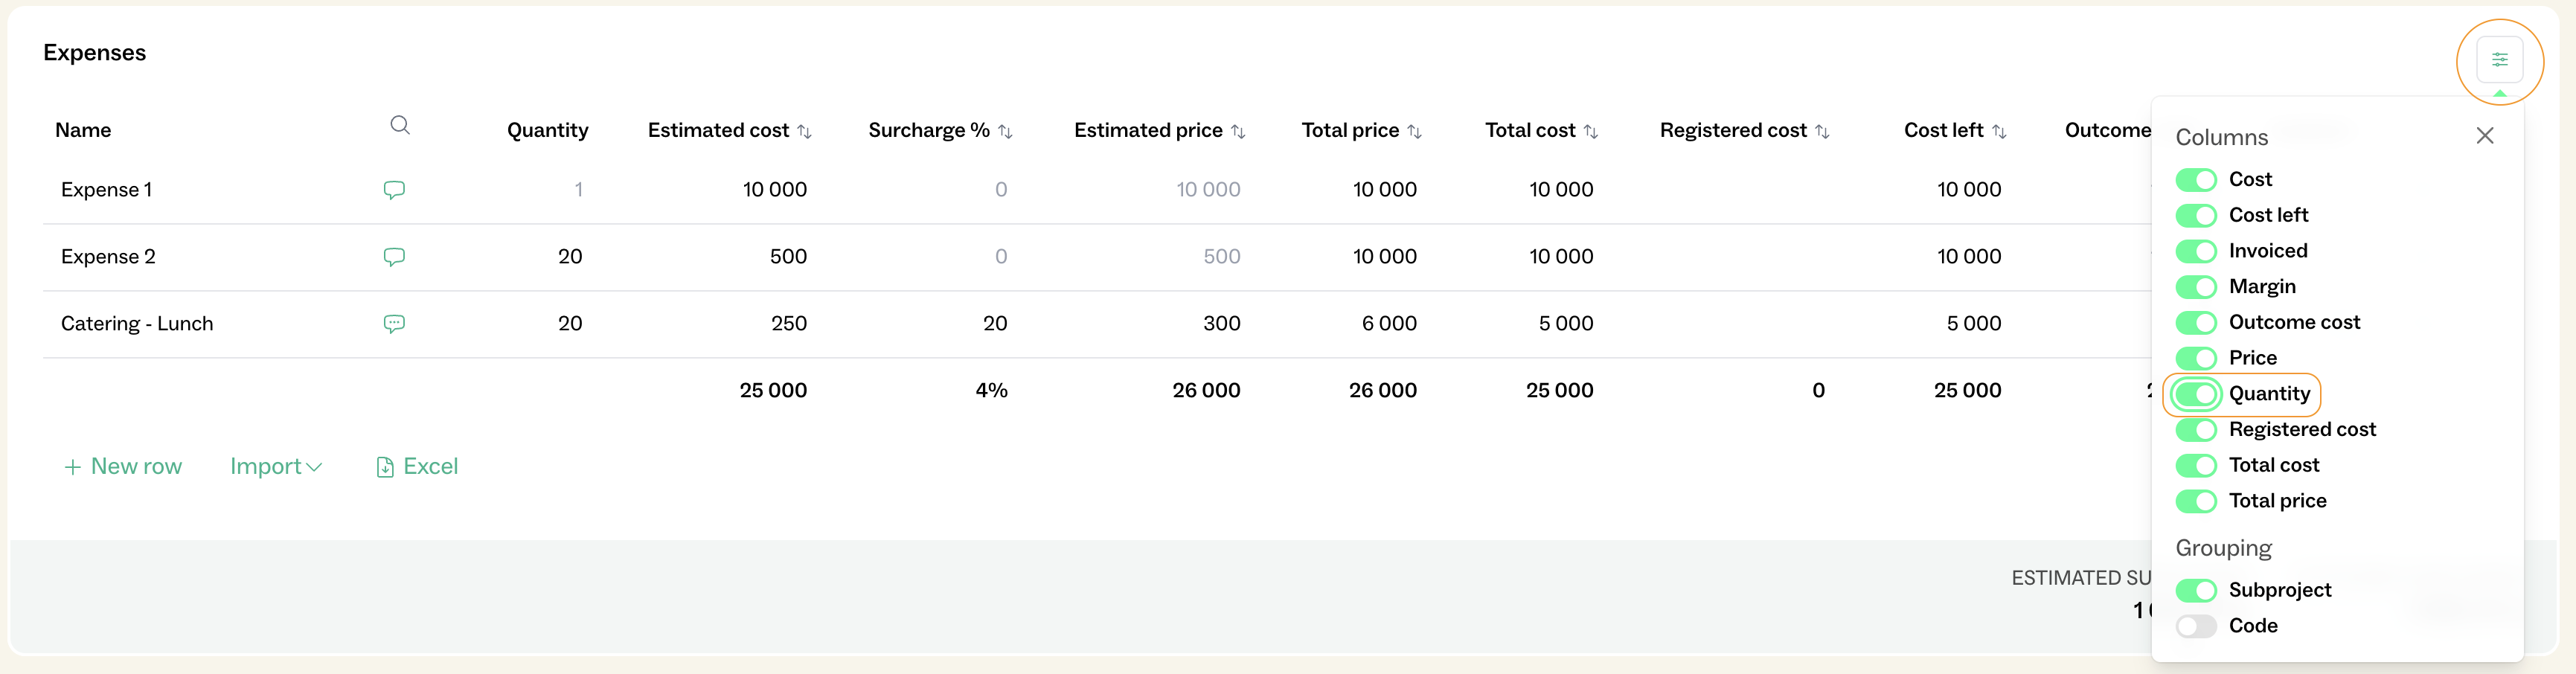Open the comment bubble for Expense 2

coord(394,256)
